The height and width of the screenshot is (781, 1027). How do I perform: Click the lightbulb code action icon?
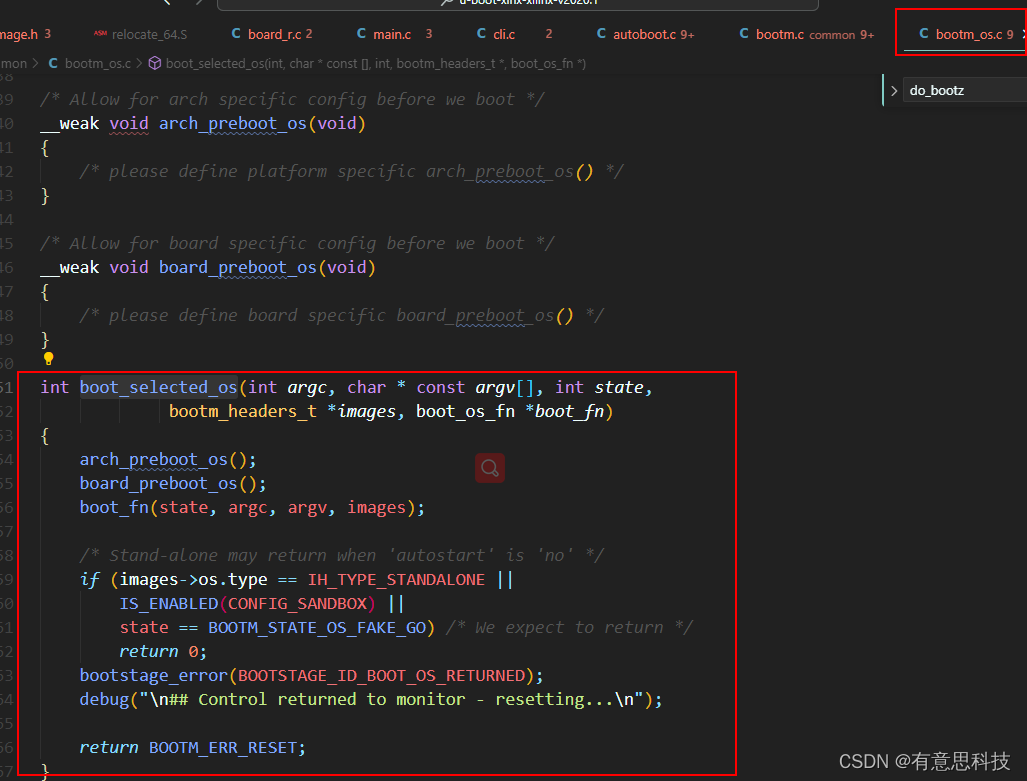coord(48,358)
